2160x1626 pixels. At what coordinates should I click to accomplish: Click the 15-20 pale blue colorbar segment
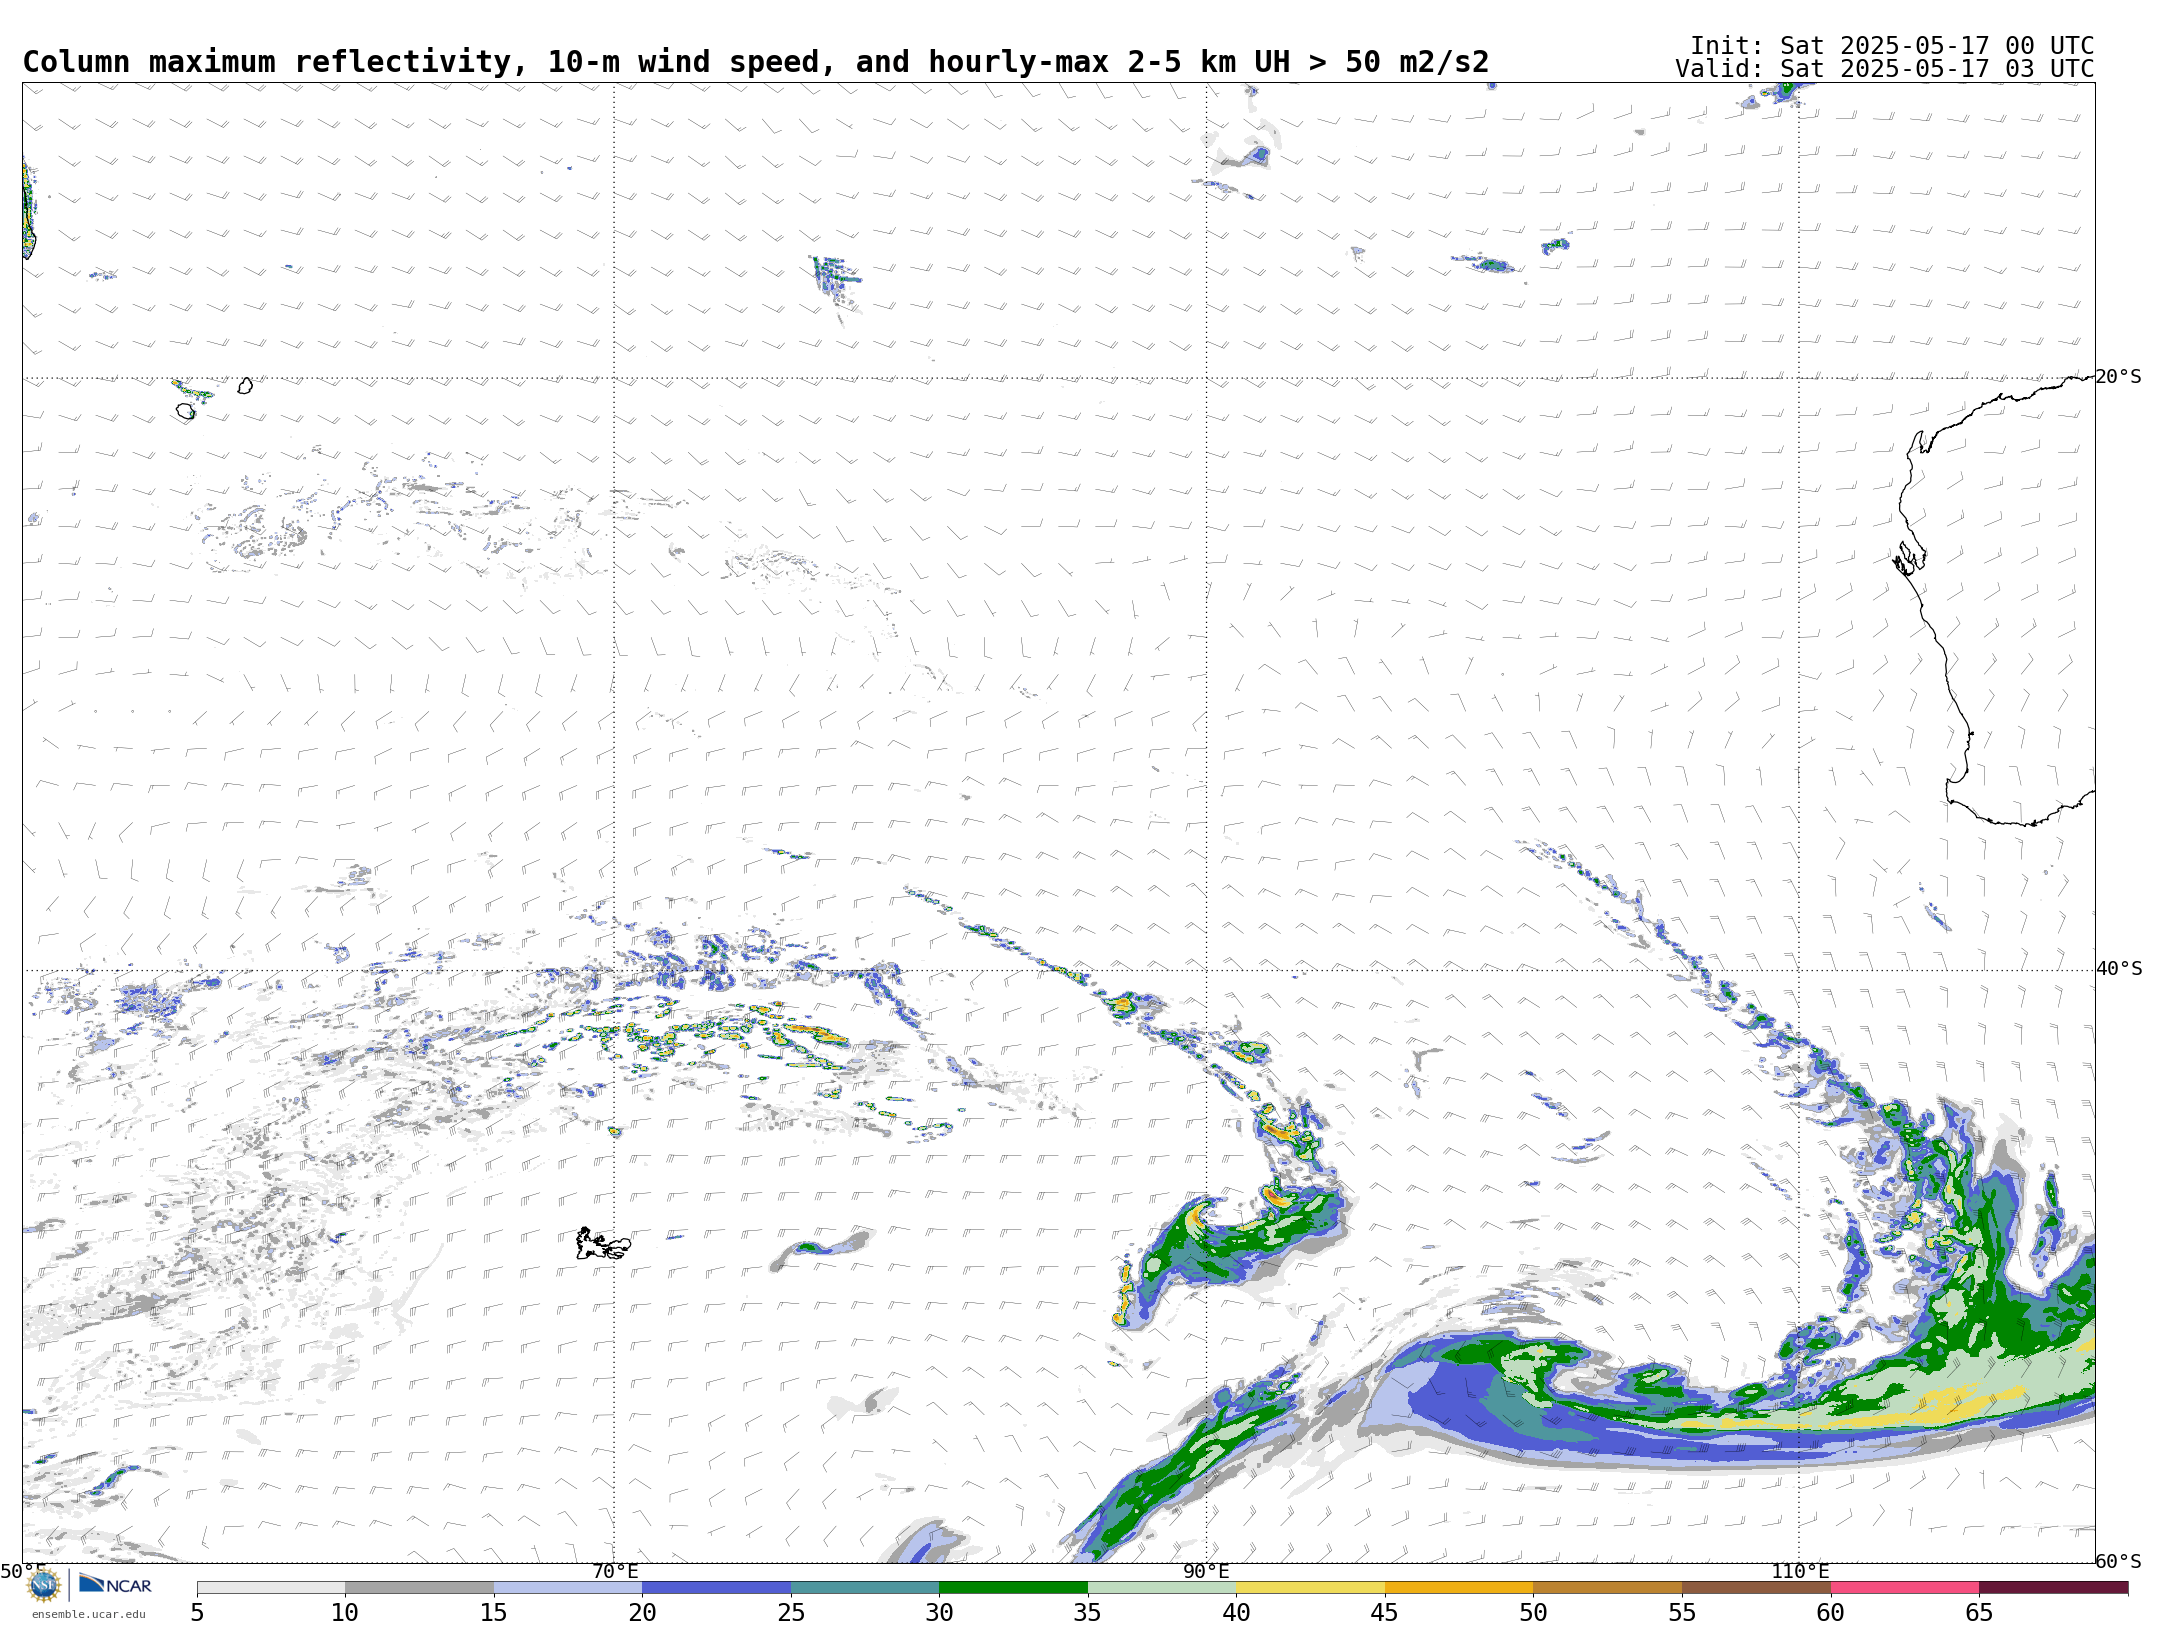point(568,1588)
